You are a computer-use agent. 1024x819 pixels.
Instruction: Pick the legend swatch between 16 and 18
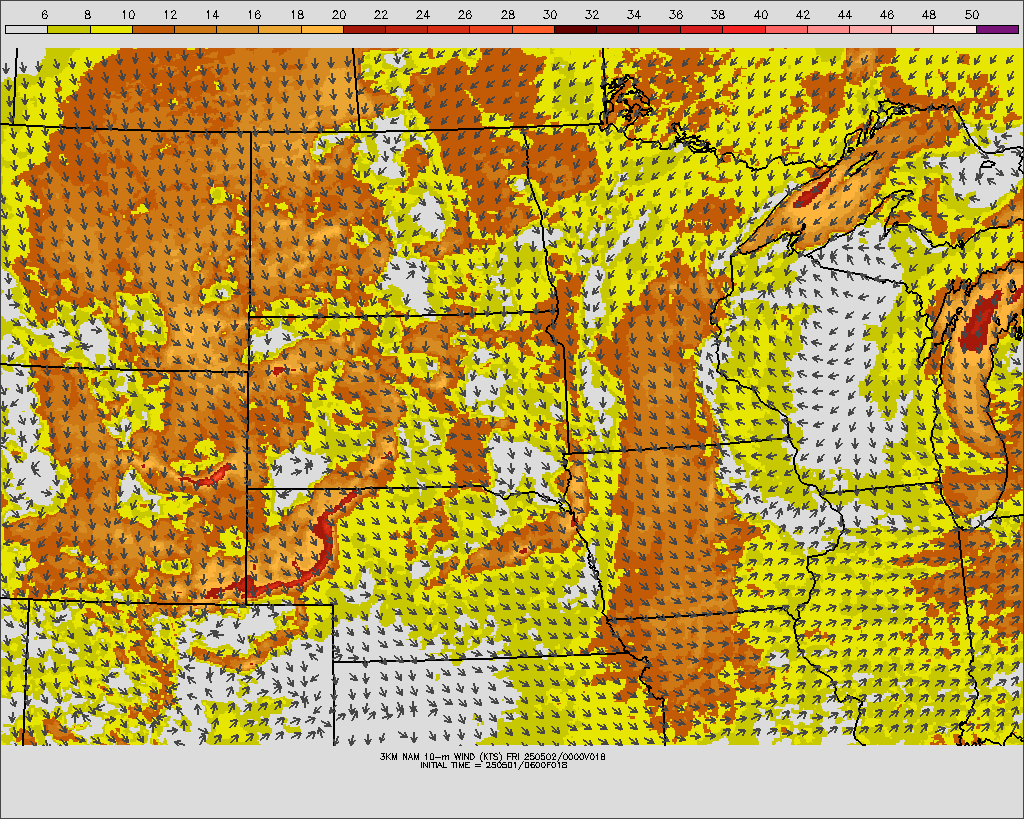tap(280, 29)
